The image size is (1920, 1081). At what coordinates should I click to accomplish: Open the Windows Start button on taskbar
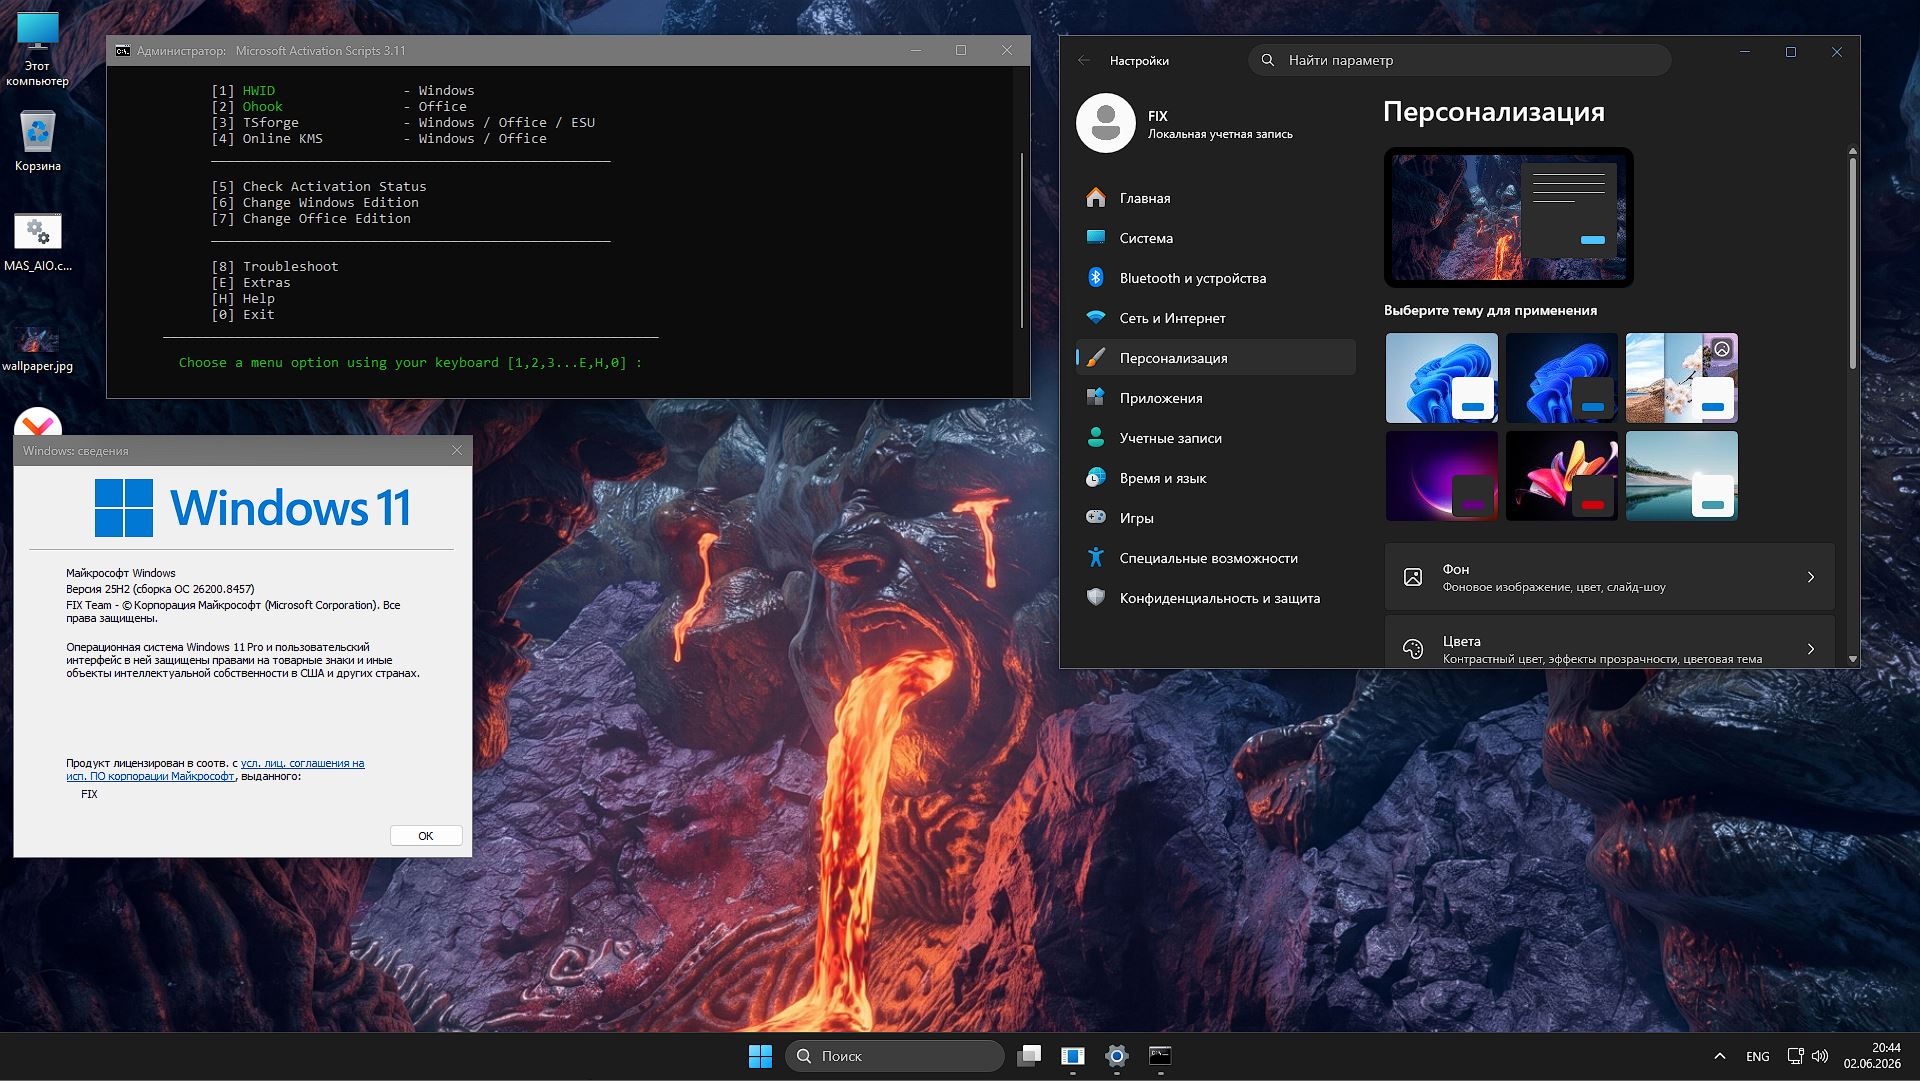coord(760,1056)
